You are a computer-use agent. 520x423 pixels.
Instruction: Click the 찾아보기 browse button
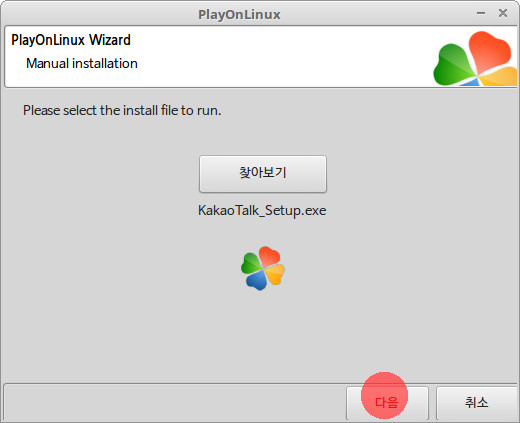click(263, 174)
